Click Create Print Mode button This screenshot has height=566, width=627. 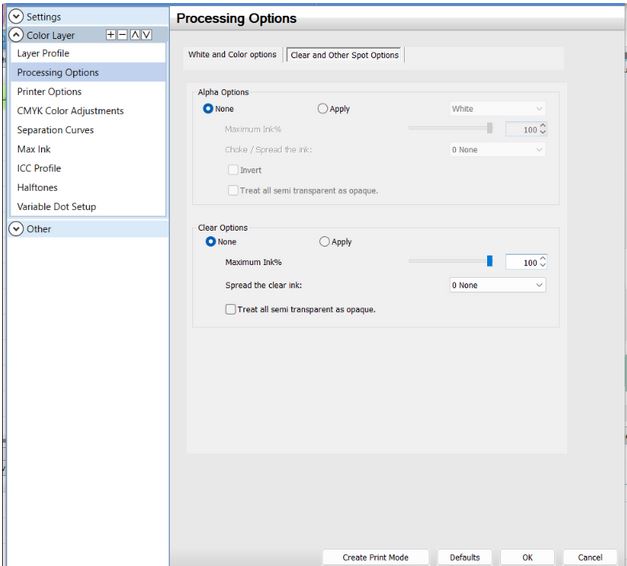tap(375, 557)
